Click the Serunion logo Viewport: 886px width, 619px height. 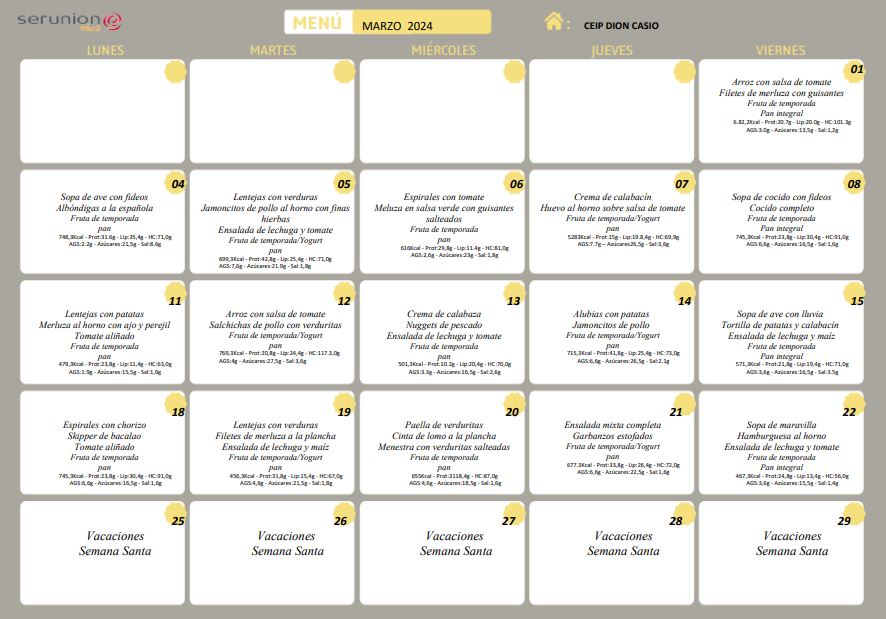coord(71,21)
